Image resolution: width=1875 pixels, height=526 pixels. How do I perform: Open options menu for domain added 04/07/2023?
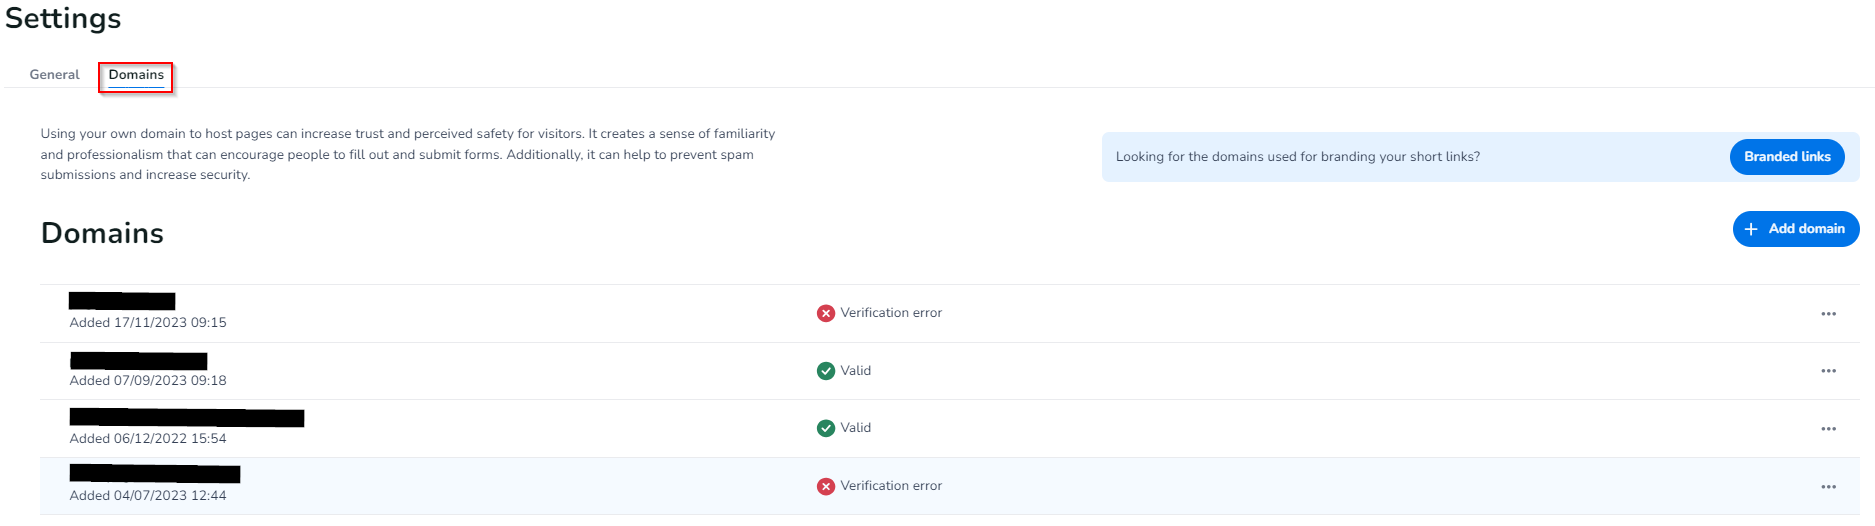tap(1828, 487)
